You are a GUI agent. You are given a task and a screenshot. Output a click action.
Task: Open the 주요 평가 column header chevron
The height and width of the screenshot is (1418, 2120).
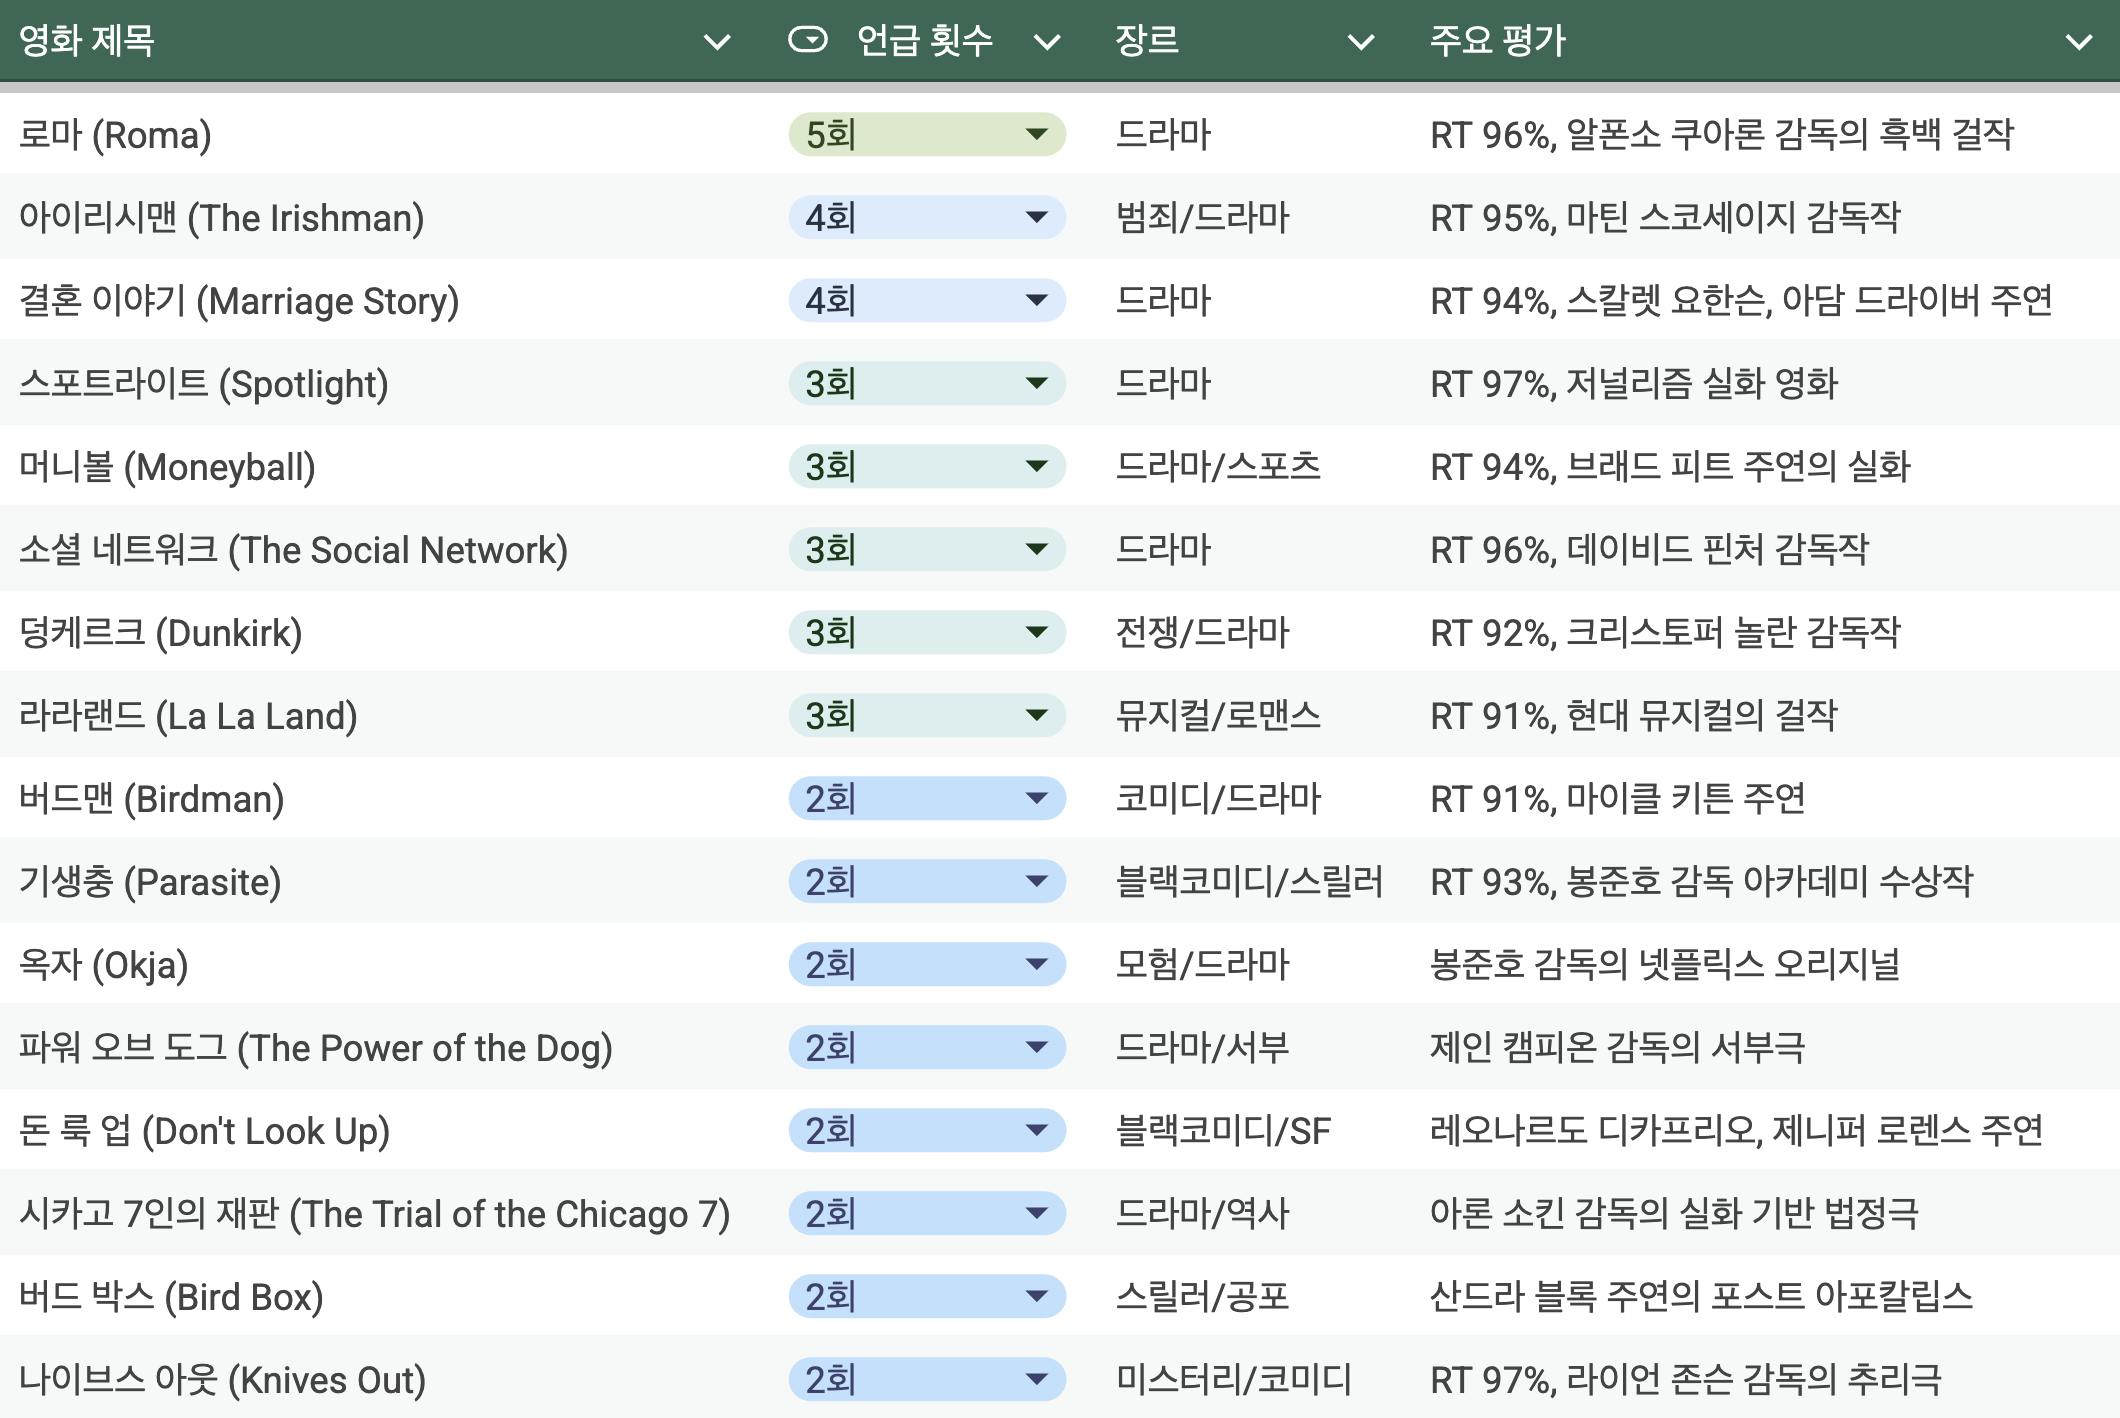pyautogui.click(x=2078, y=42)
